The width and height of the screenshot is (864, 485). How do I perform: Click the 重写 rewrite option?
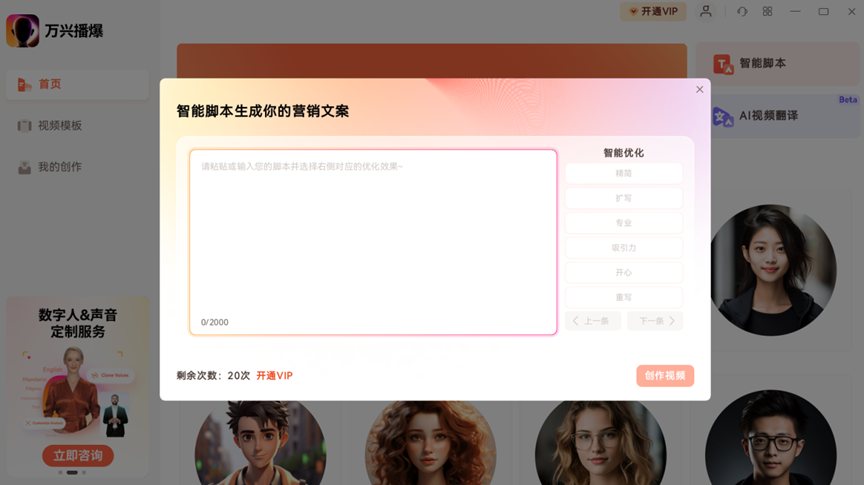[x=624, y=297]
